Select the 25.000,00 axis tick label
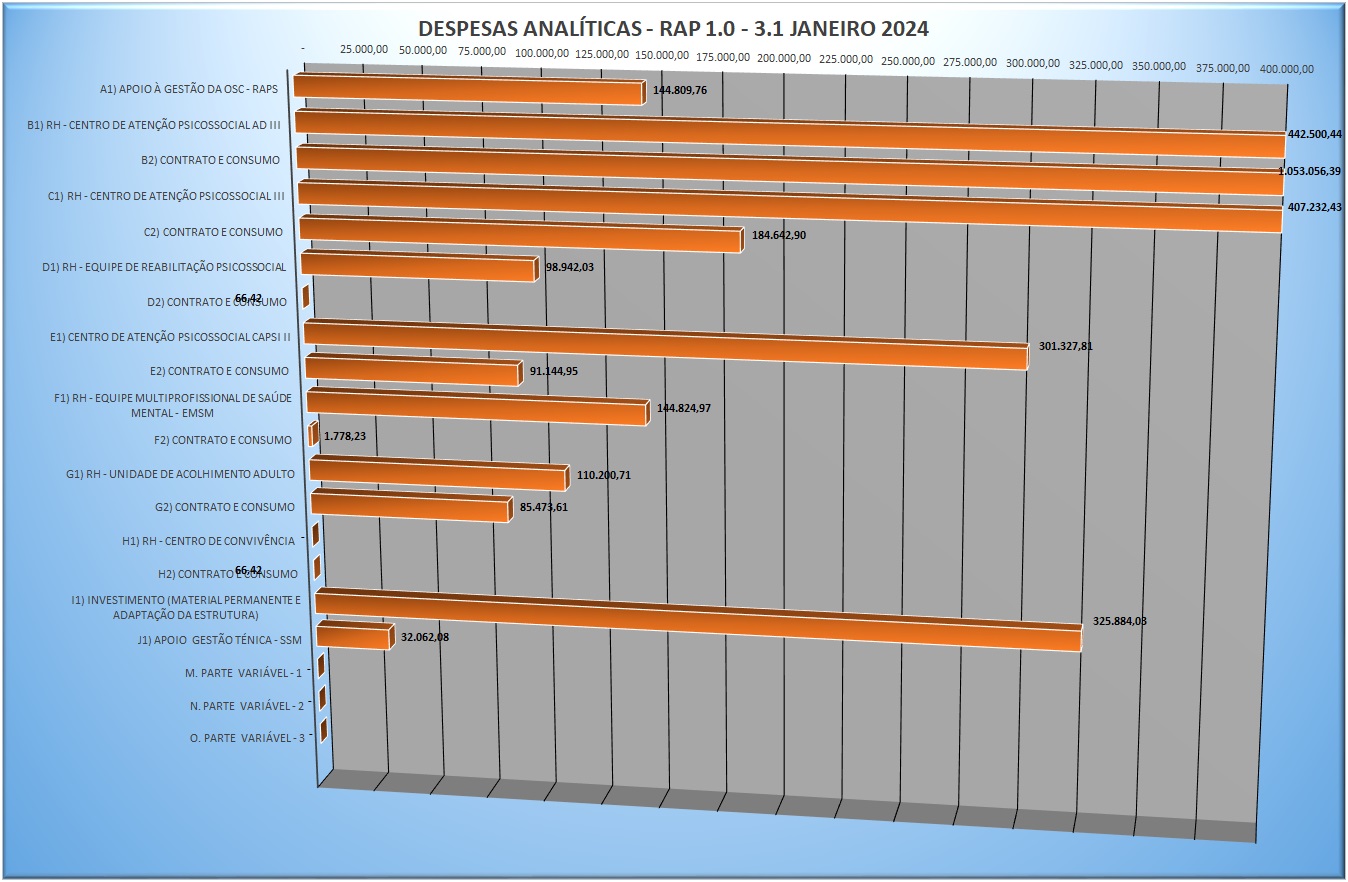 click(x=364, y=49)
